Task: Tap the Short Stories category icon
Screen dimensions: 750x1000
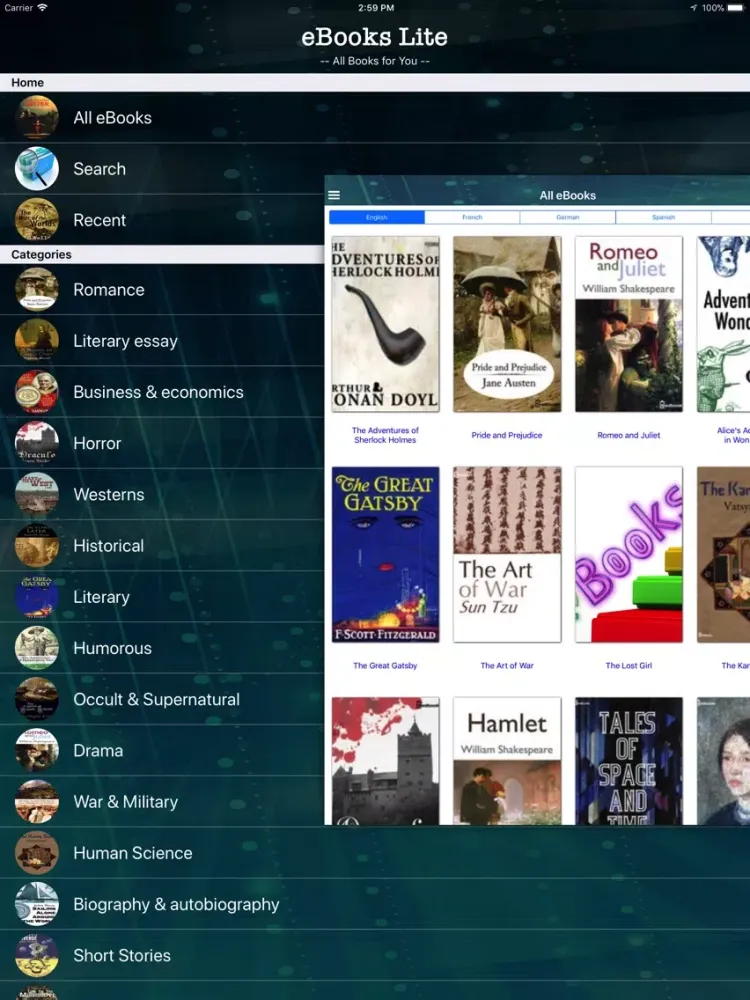Action: [37, 955]
